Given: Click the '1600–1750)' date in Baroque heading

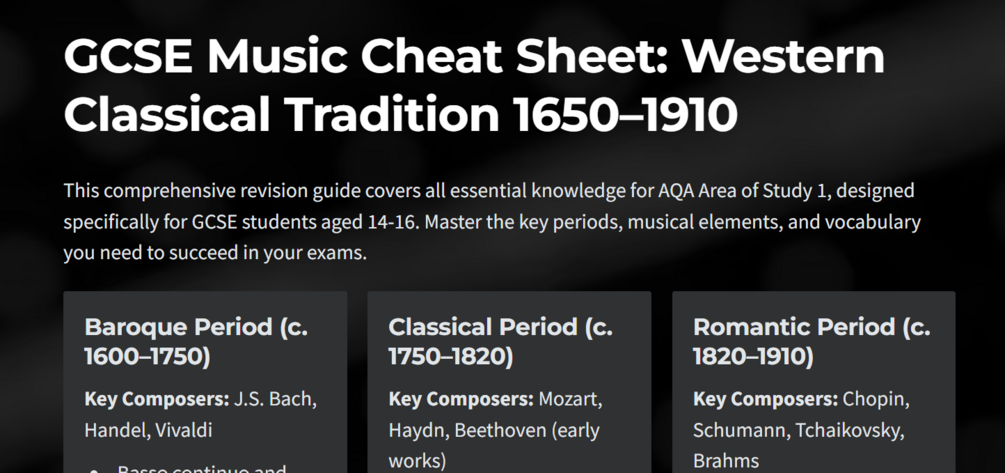Looking at the screenshot, I should (x=147, y=358).
